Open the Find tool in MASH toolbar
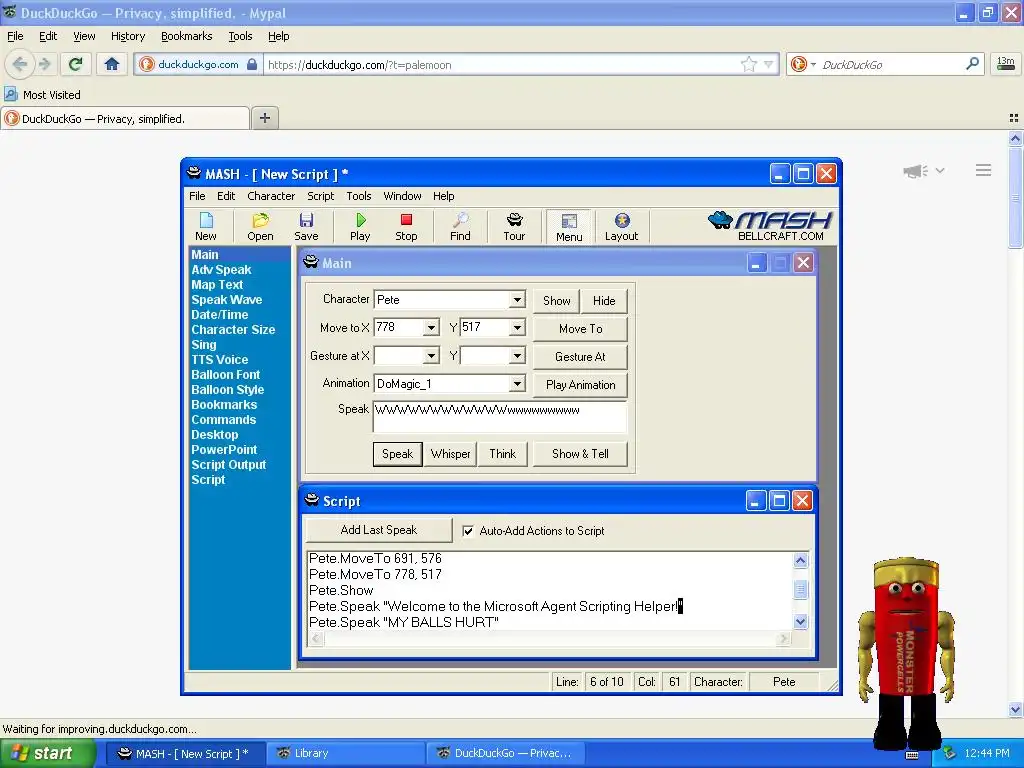 pyautogui.click(x=460, y=226)
